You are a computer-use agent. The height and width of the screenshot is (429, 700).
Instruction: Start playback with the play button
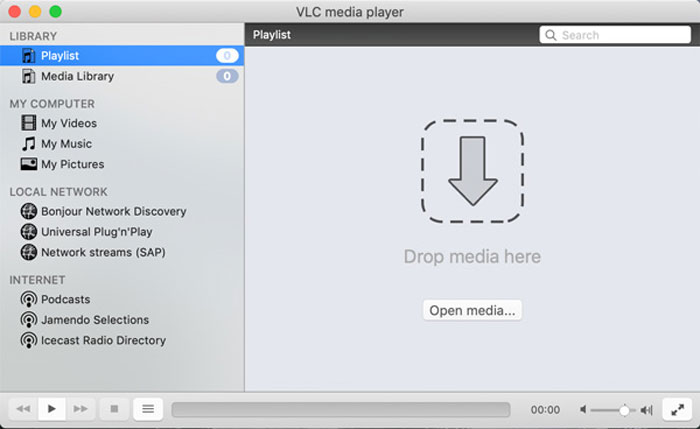[x=52, y=408]
